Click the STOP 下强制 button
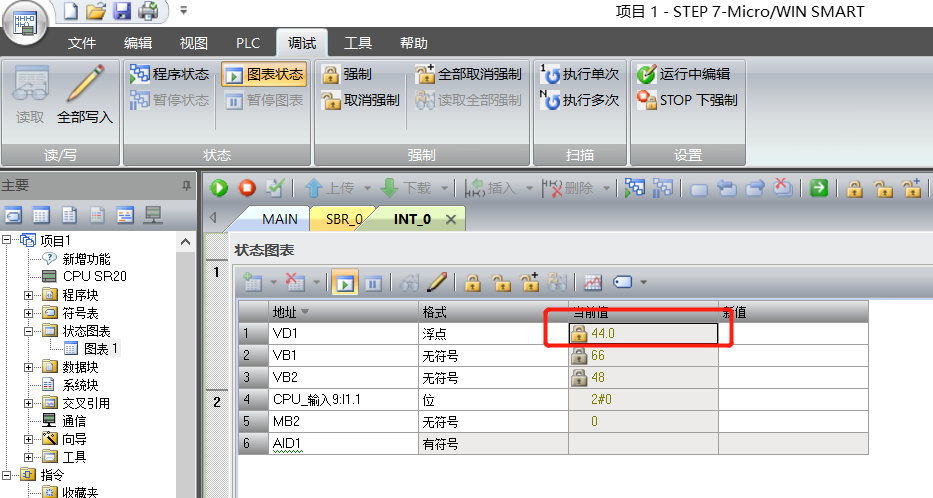 [x=687, y=100]
